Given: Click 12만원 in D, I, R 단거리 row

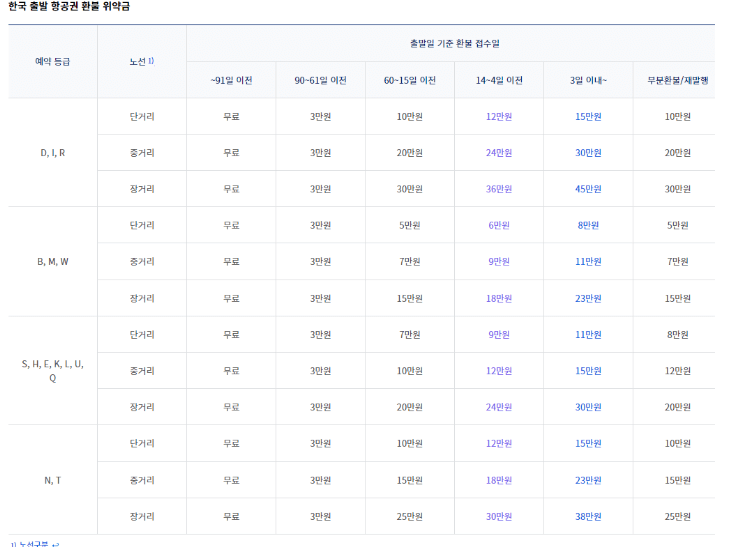Looking at the screenshot, I should [499, 116].
